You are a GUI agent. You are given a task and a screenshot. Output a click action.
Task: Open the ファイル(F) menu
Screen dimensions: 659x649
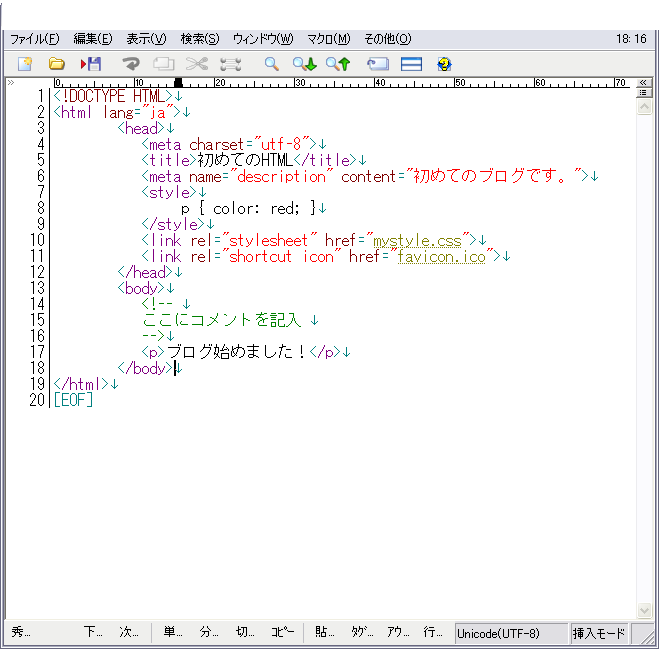(34, 39)
